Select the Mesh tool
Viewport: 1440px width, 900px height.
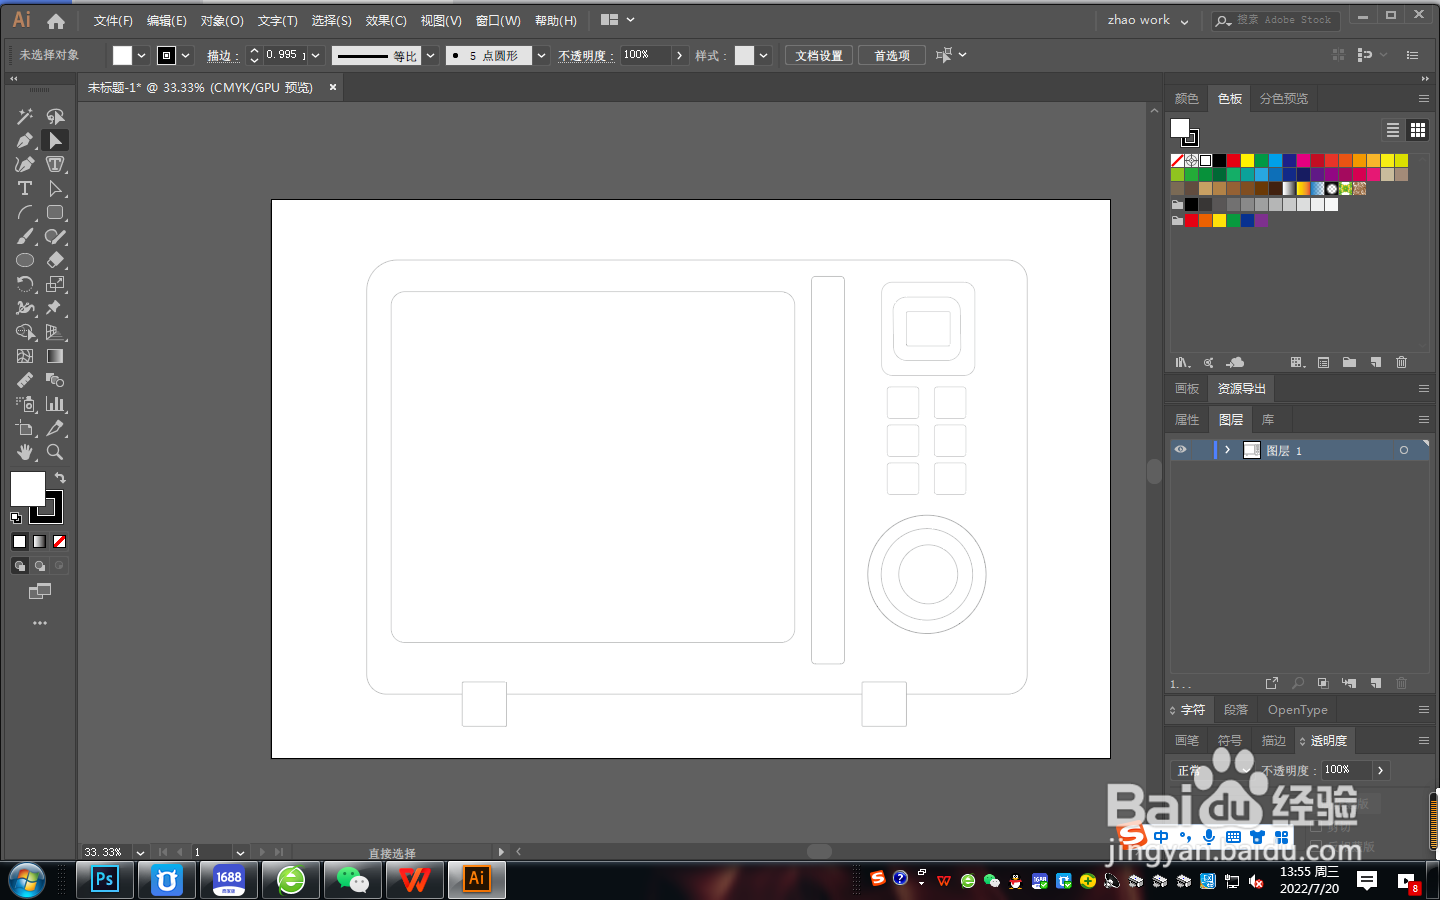point(25,357)
